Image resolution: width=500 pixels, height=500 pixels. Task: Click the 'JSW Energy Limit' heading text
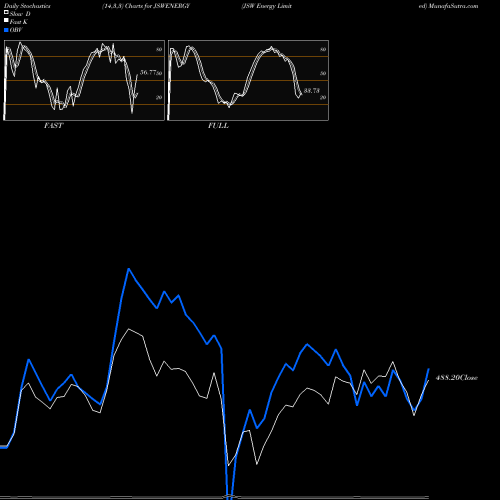coord(267,6)
